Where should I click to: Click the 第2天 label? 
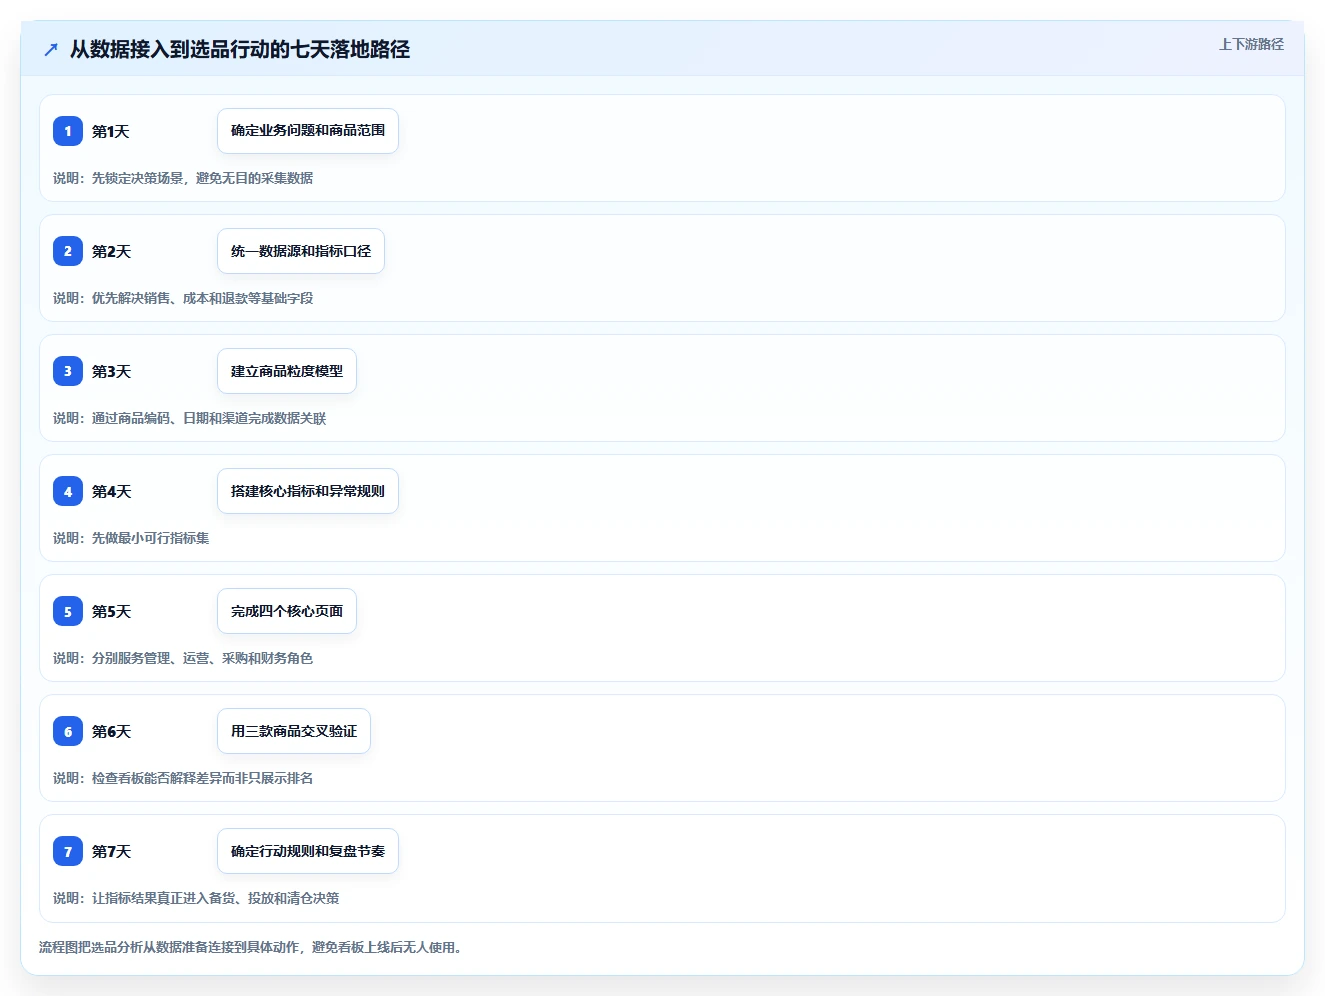point(111,251)
